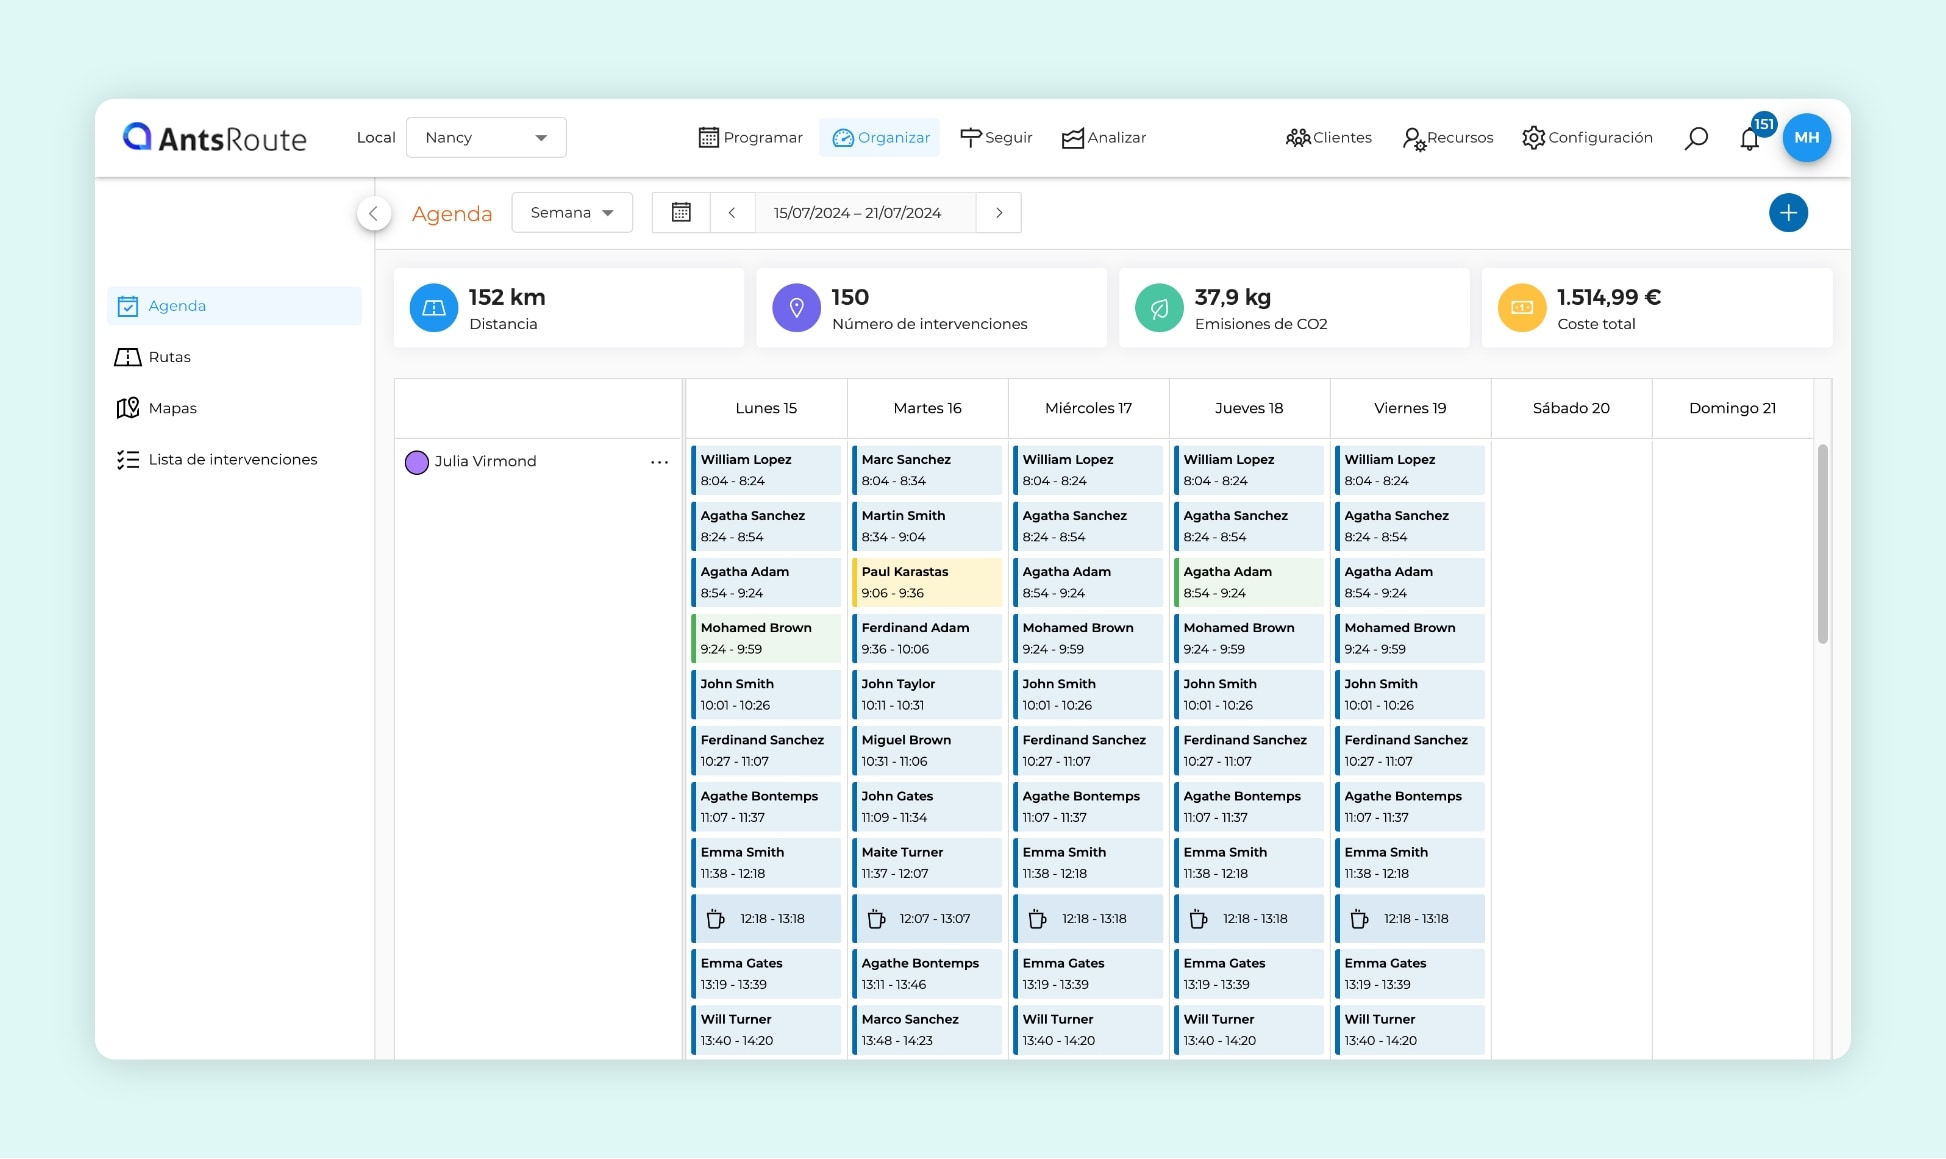Open Configuración settings
The width and height of the screenshot is (1946, 1159).
pyautogui.click(x=1587, y=138)
